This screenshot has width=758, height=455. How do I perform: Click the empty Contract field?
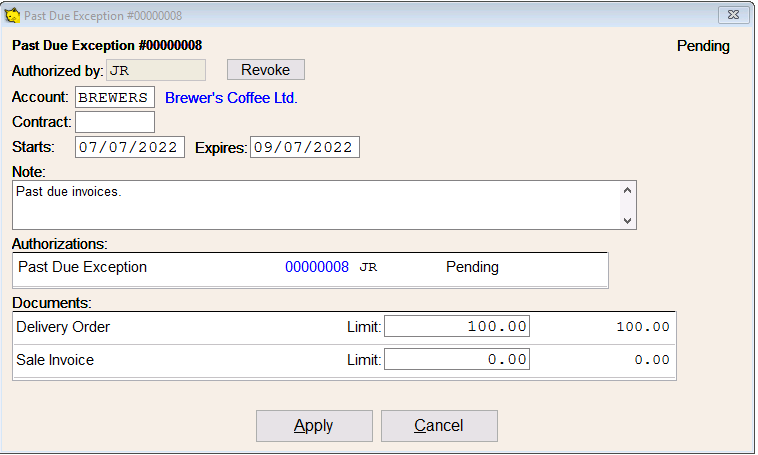pos(115,122)
